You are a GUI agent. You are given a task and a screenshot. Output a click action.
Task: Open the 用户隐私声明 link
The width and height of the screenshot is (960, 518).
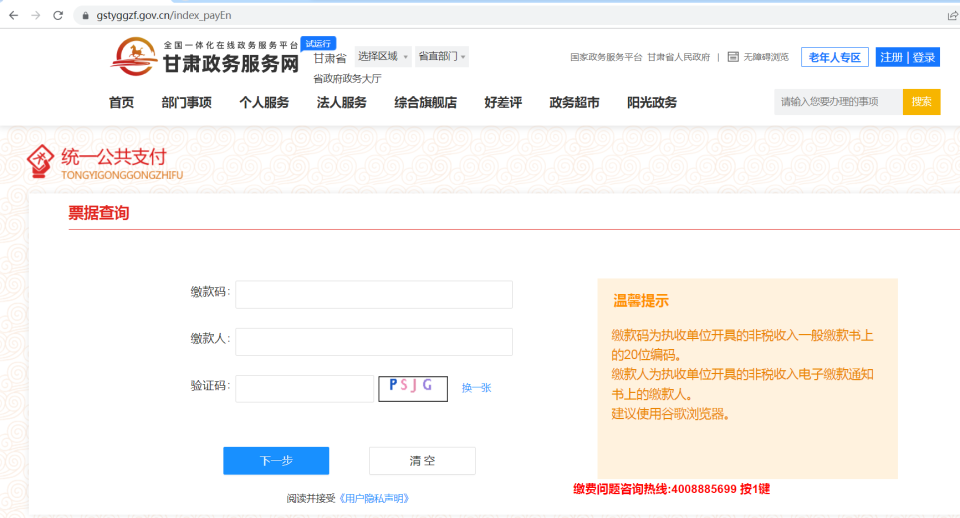(x=374, y=498)
